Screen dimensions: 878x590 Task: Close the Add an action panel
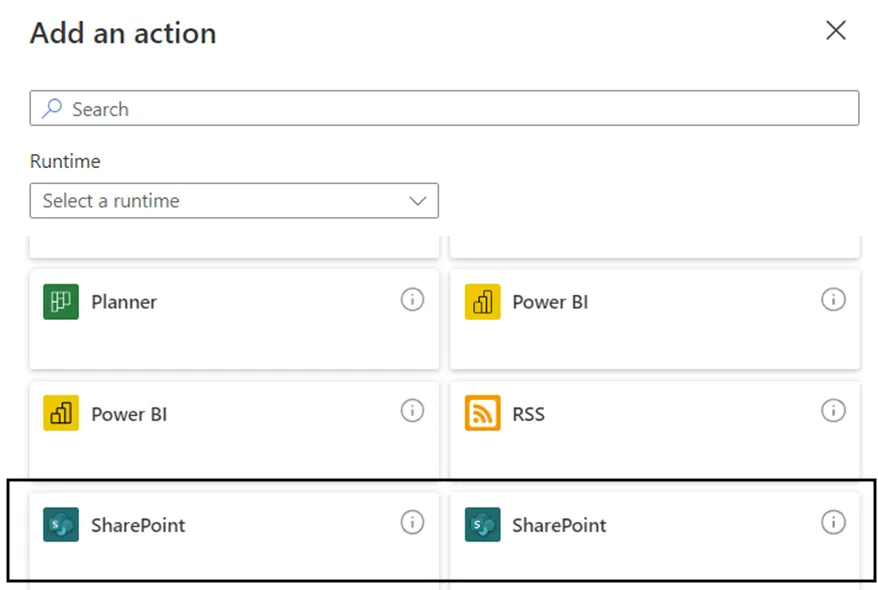coord(836,31)
